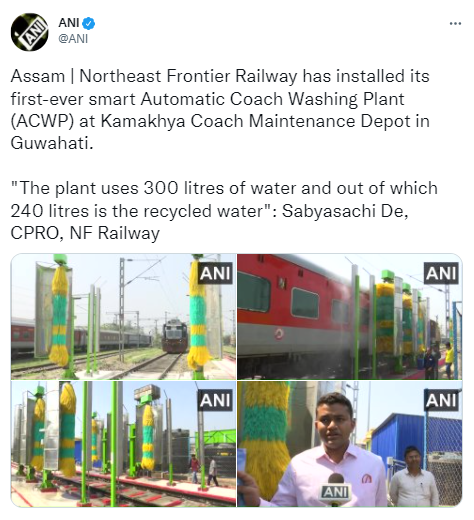Screen dimensions: 474x520
Task: Click the ANI watermark on the interview photo
Action: coord(441,400)
